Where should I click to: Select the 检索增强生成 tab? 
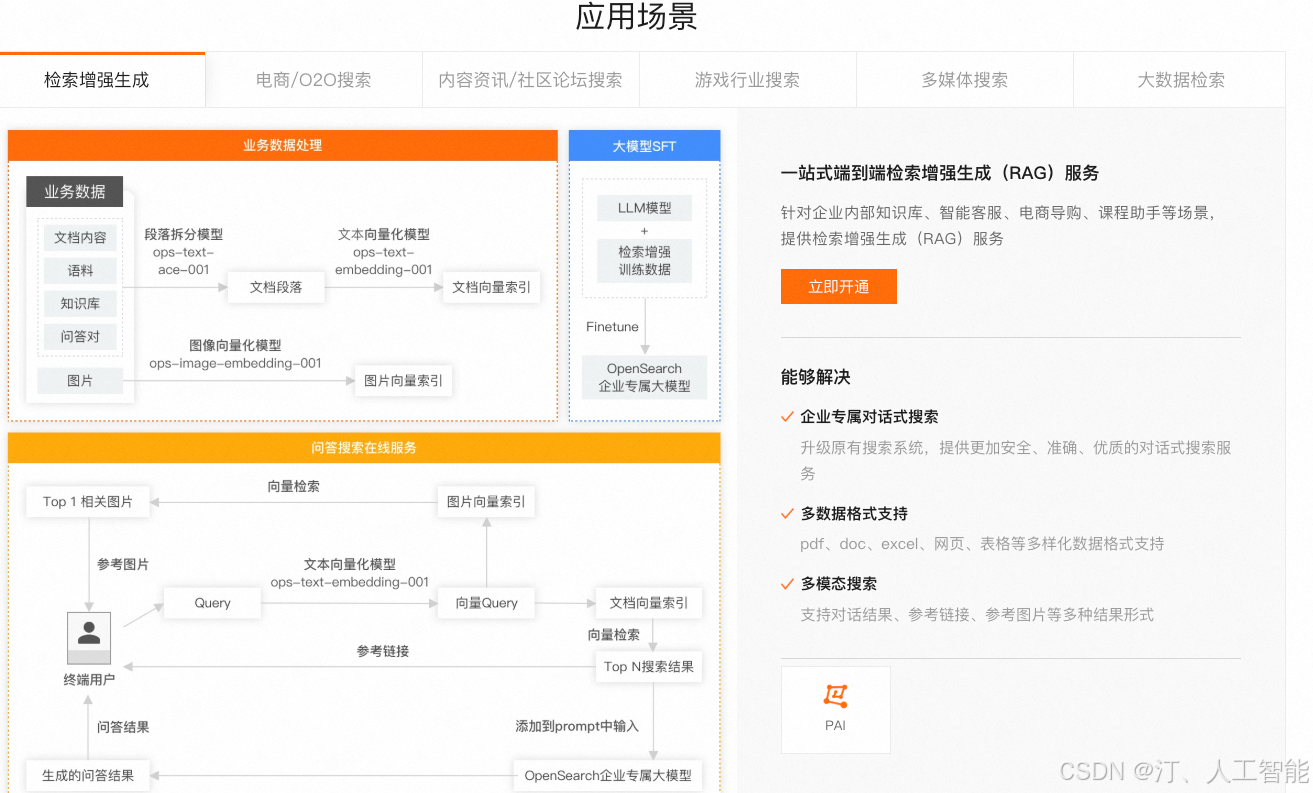[102, 80]
